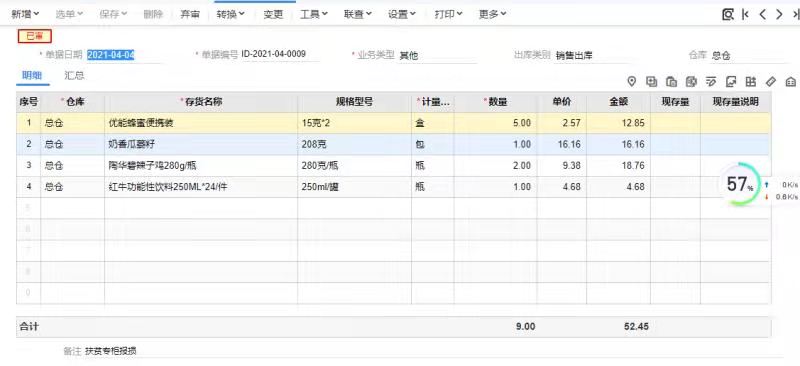
Task: Click the spec cell 250ml/罐
Action: click(355, 187)
